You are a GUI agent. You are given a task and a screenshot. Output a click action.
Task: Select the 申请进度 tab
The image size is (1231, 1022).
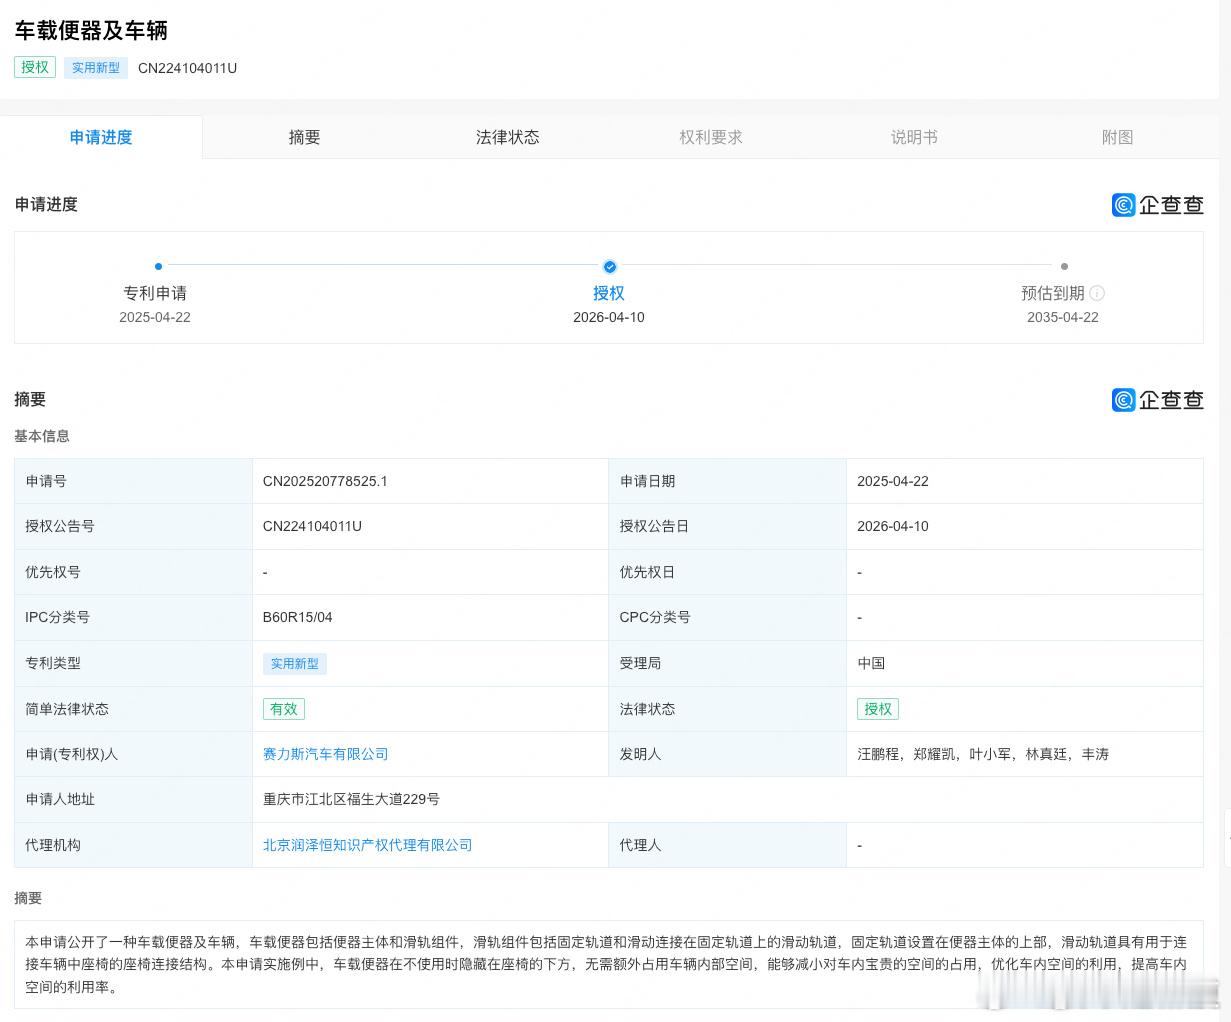point(101,137)
